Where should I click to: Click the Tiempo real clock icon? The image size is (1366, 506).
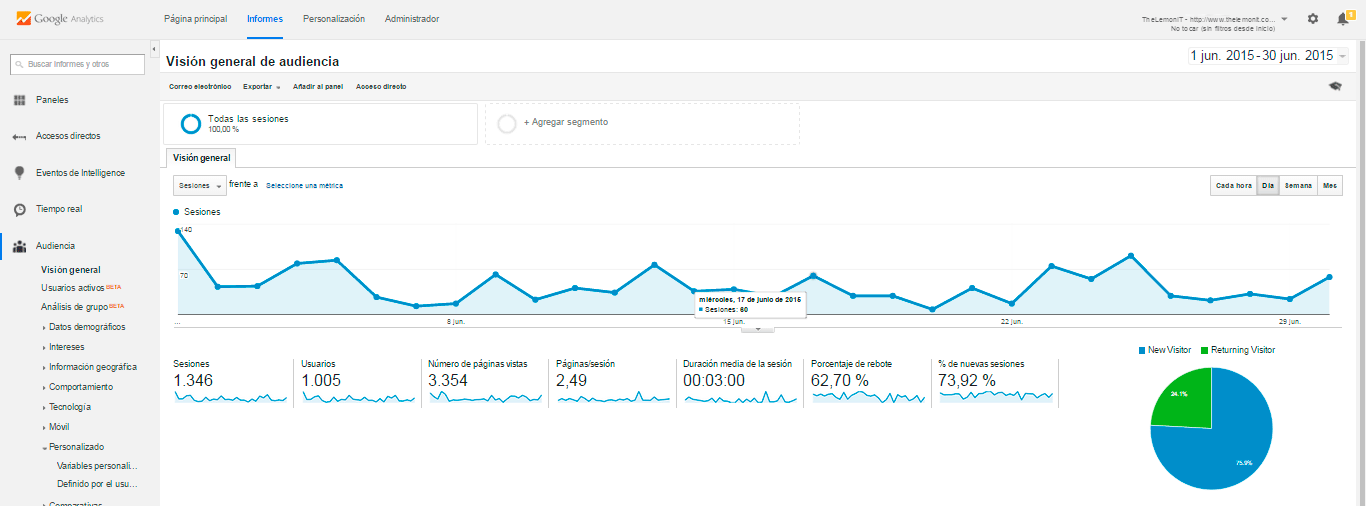click(19, 210)
